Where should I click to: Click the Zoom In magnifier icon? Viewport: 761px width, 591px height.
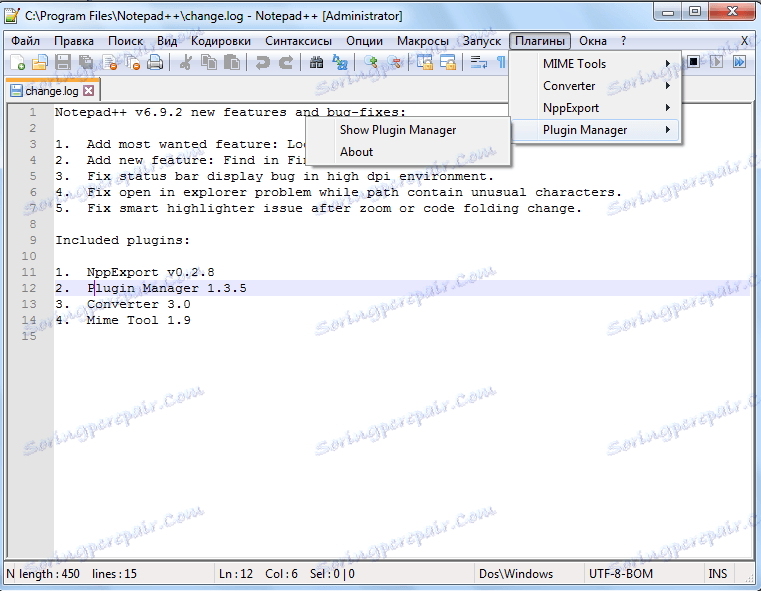(x=370, y=63)
